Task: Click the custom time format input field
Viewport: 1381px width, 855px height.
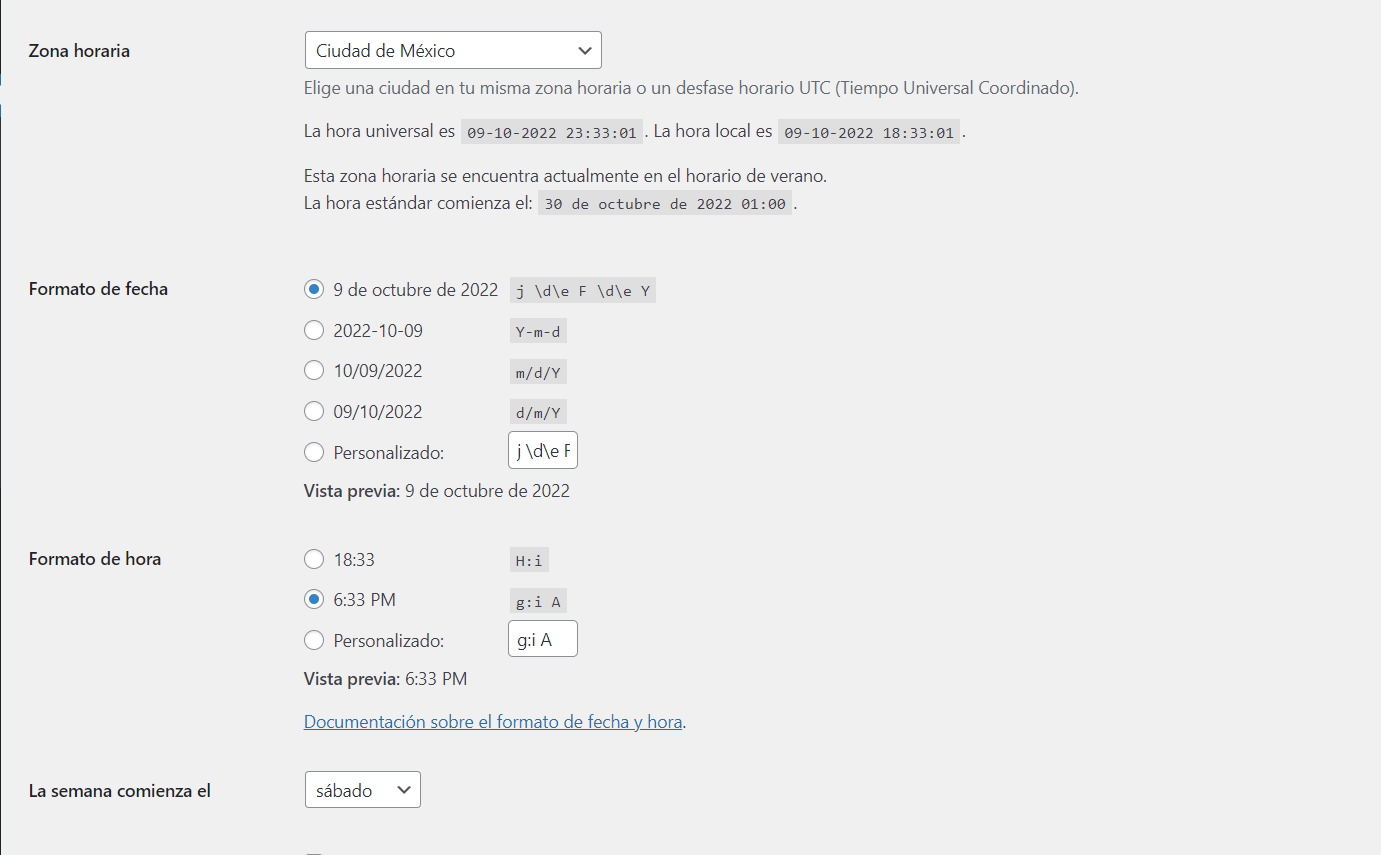Action: pos(543,639)
